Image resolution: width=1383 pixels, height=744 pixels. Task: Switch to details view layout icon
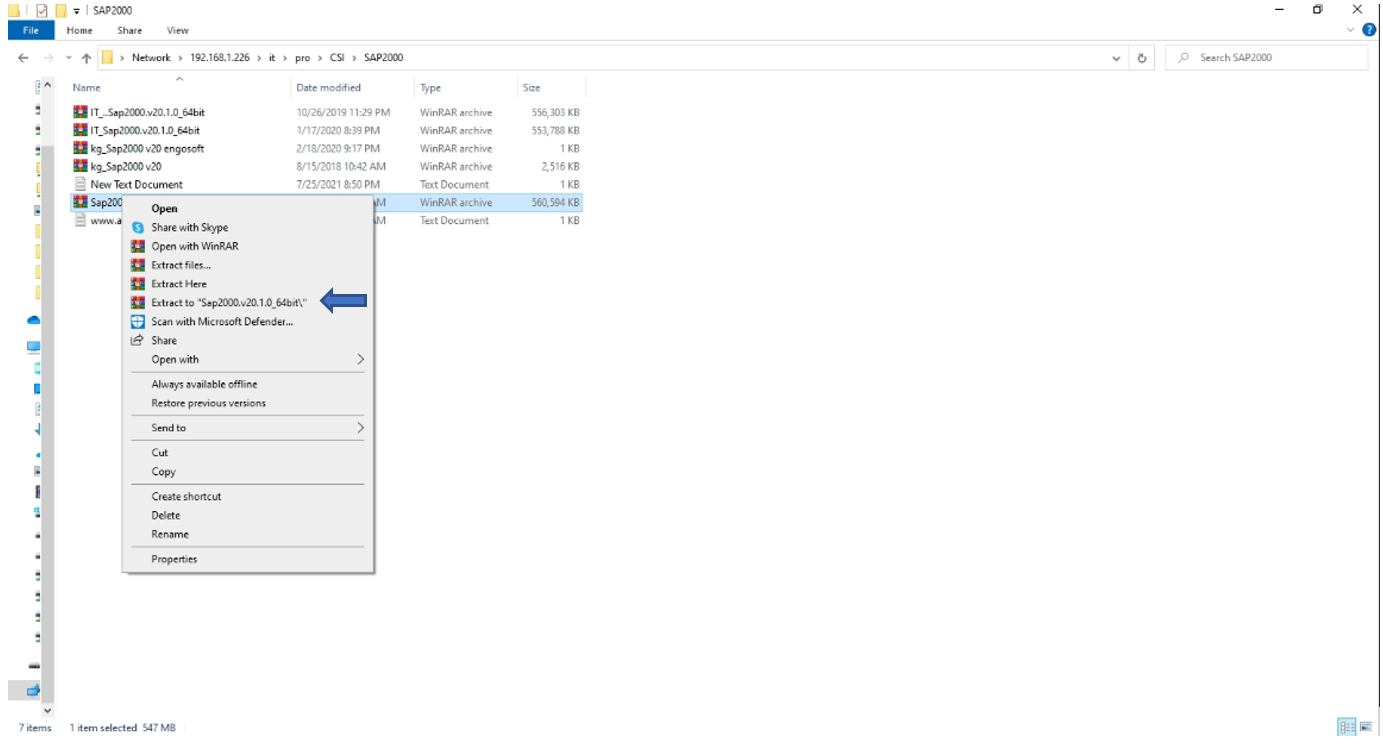[x=1346, y=727]
